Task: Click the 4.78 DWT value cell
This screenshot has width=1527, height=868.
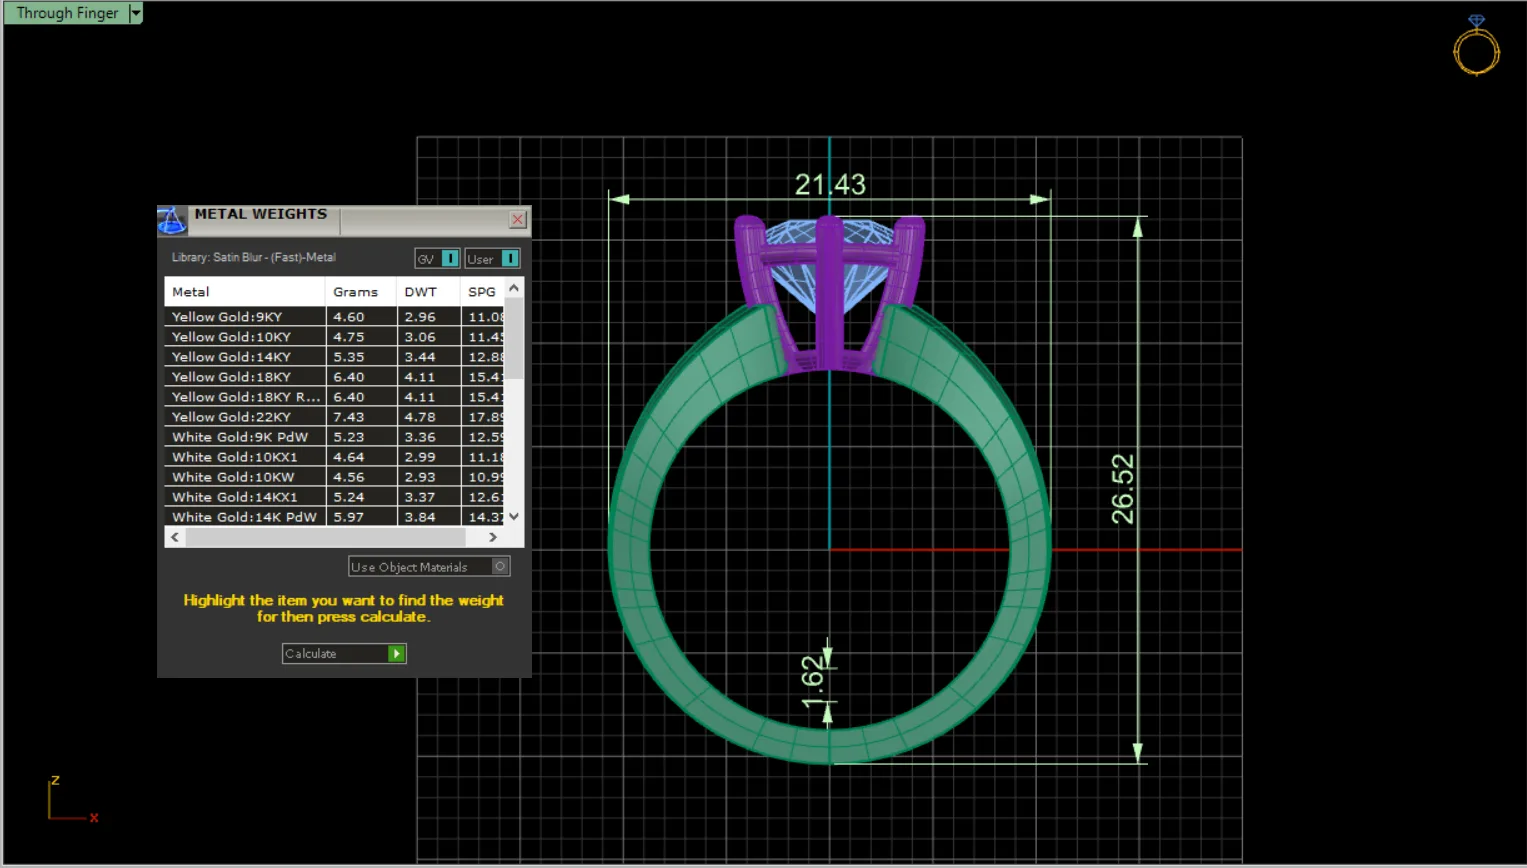Action: coord(428,417)
